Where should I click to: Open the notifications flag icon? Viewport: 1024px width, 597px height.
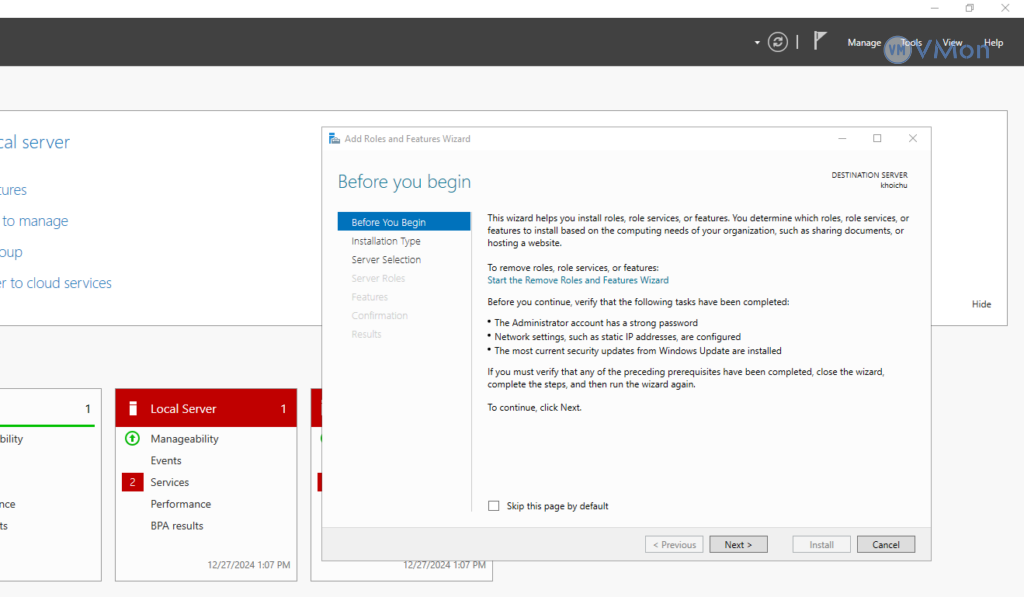pyautogui.click(x=820, y=41)
